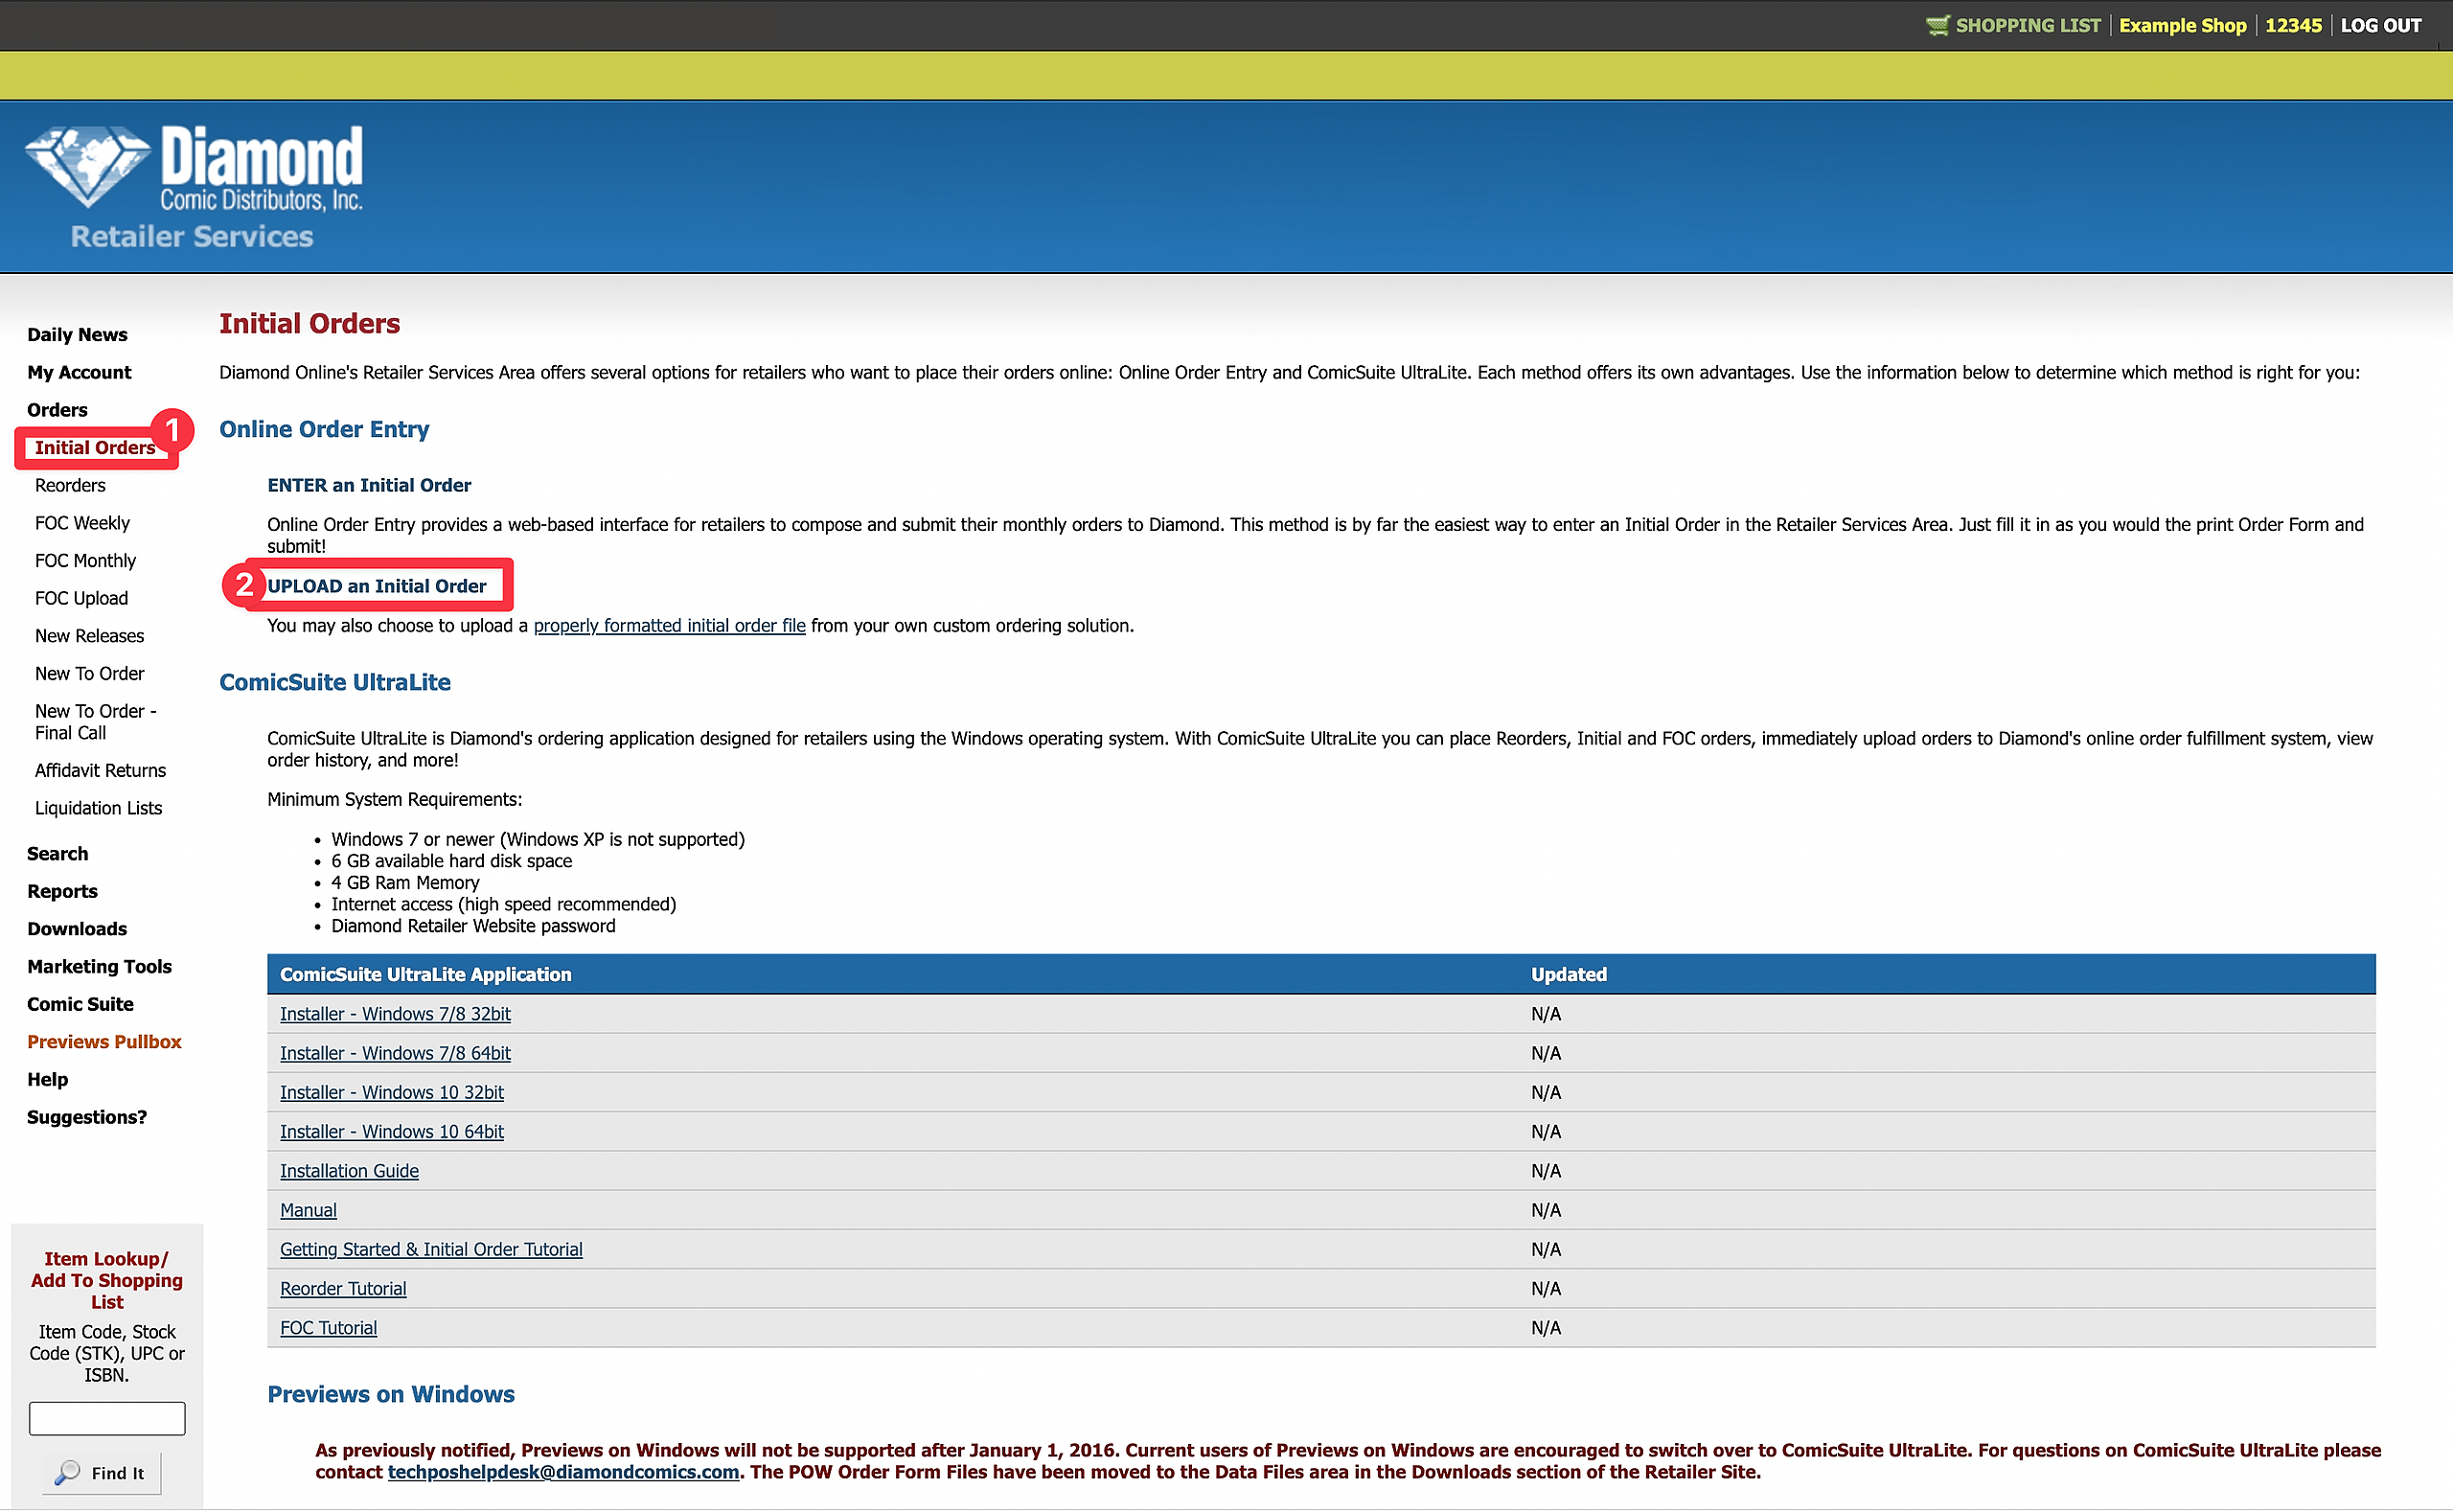
Task: Click 'Internet access (high speed recommended)' bullet
Action: 503,904
